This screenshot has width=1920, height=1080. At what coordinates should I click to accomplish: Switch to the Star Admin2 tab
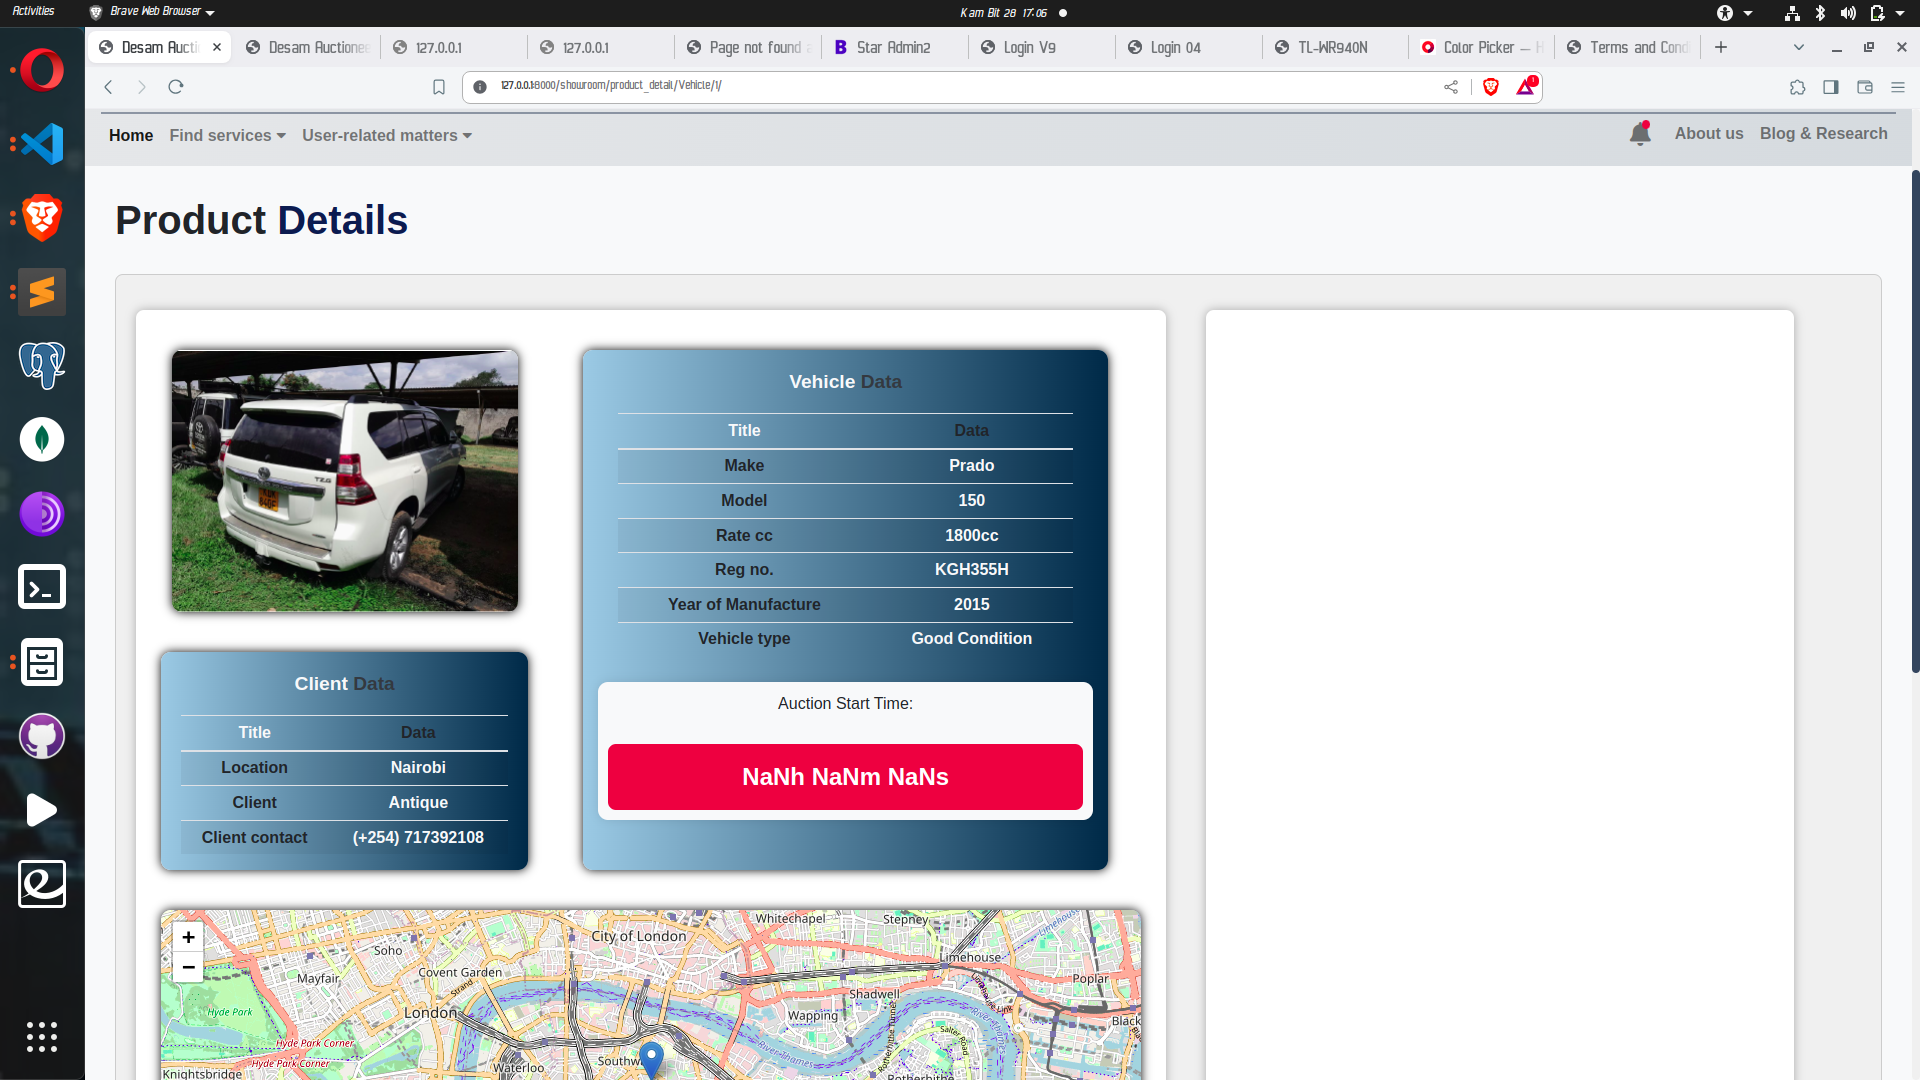click(x=892, y=47)
